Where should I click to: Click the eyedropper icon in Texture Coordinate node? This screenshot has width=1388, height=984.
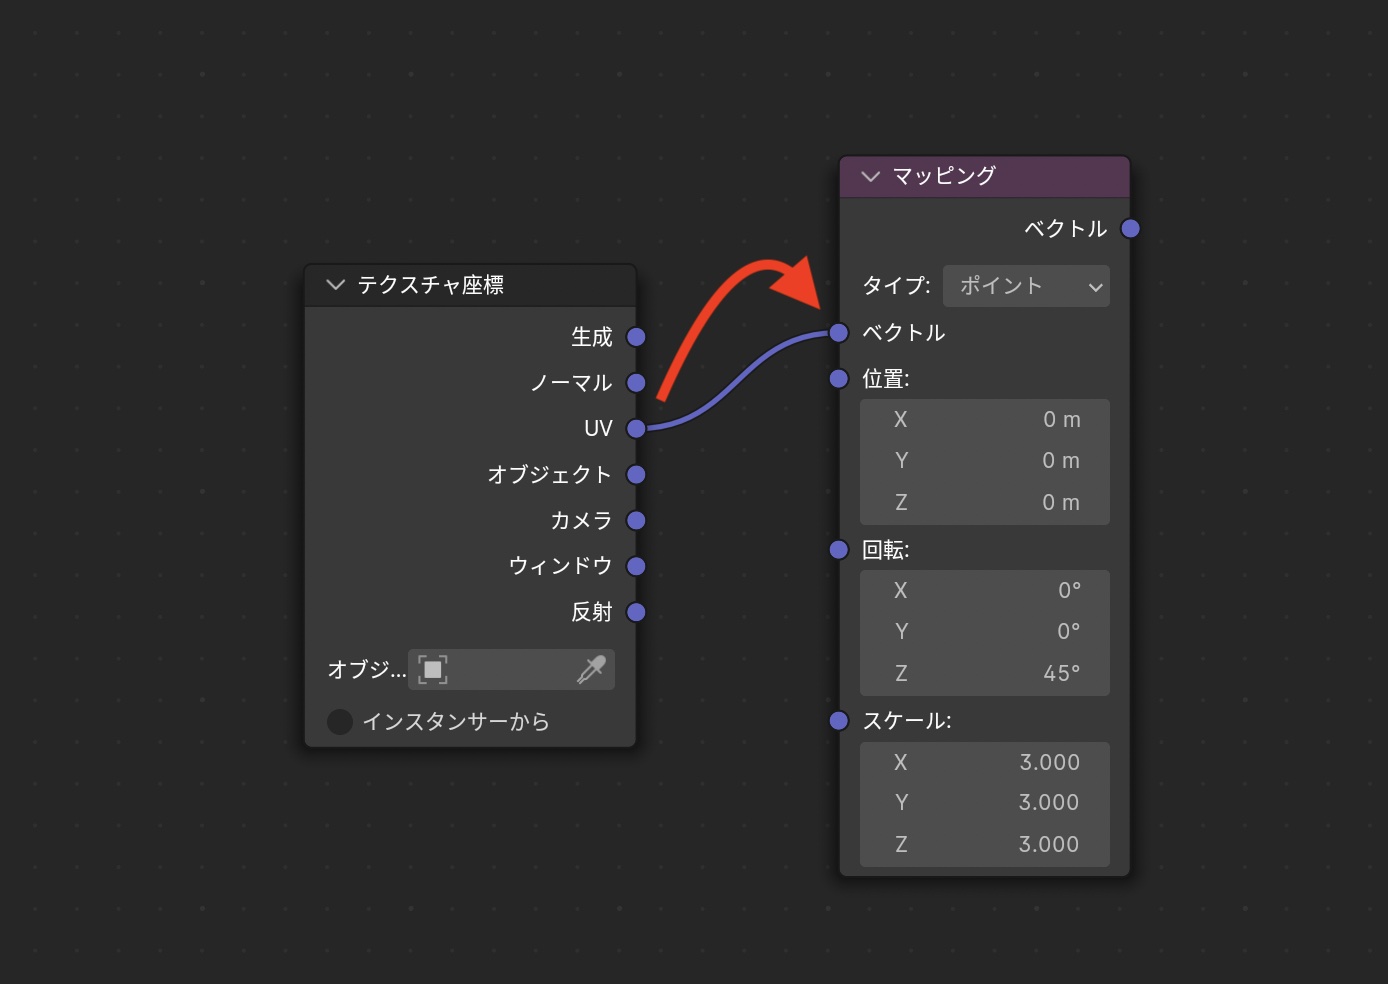(591, 669)
